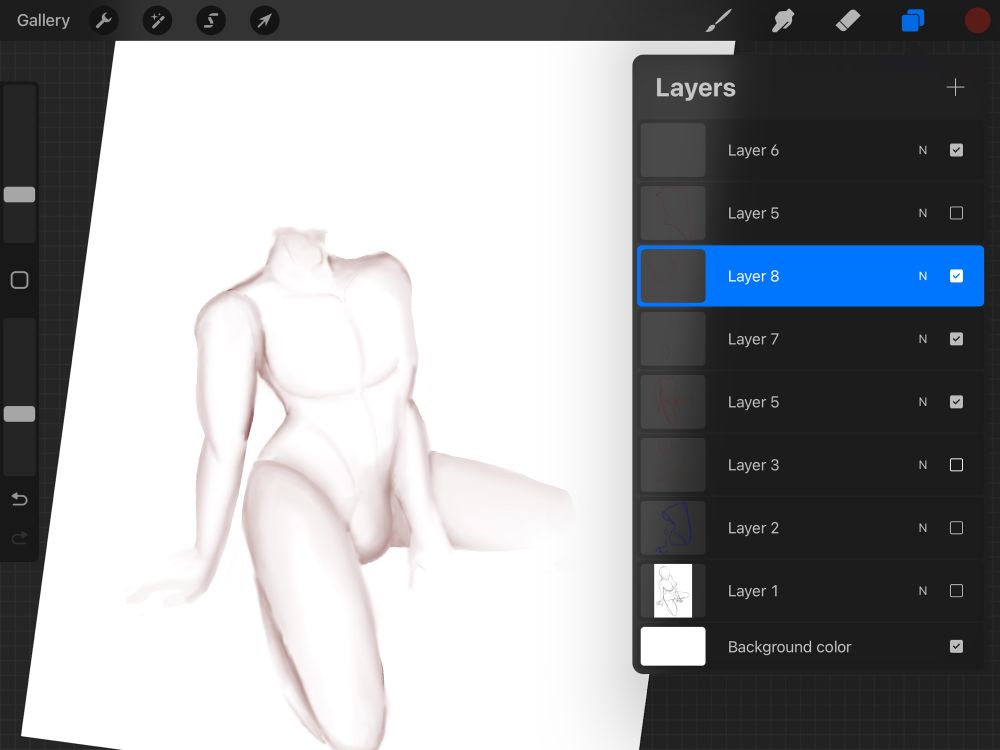This screenshot has width=1000, height=750.
Task: Toggle visibility of Layer 6
Action: pyautogui.click(x=956, y=149)
